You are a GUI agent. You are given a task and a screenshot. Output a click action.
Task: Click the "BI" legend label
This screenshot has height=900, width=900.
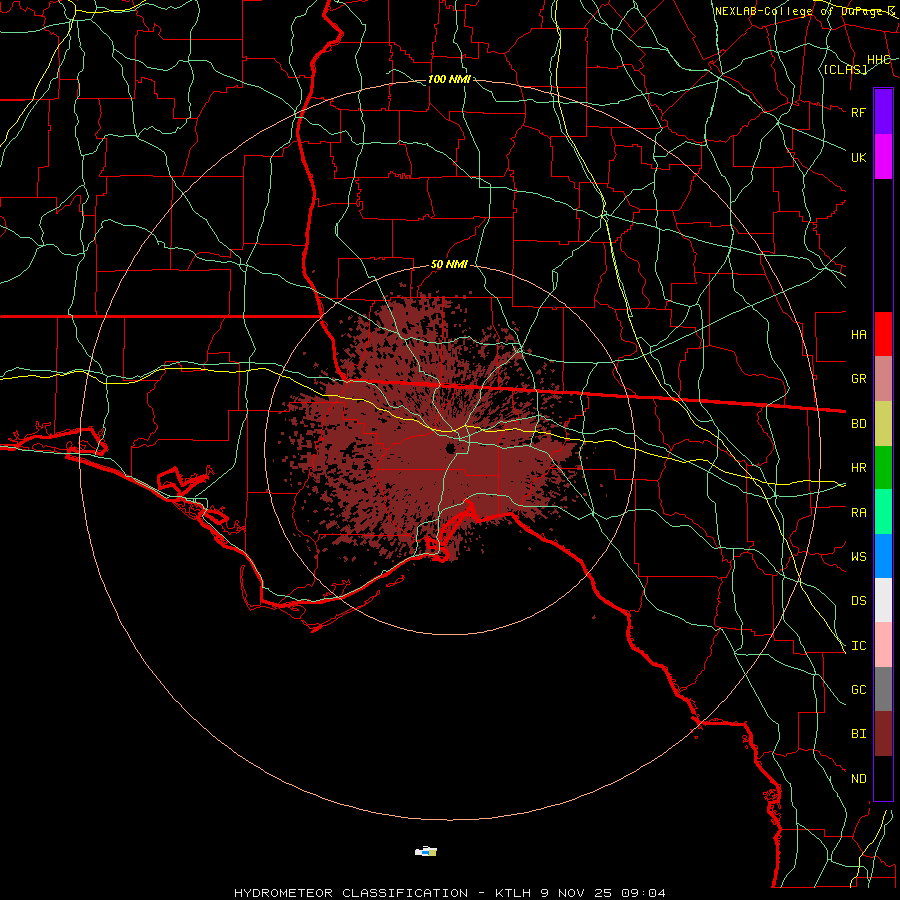[858, 734]
